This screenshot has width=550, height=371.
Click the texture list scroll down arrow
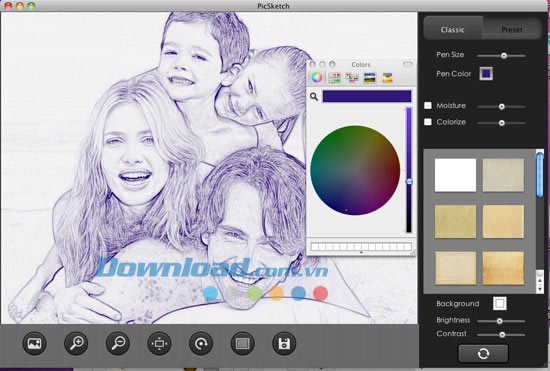point(540,289)
